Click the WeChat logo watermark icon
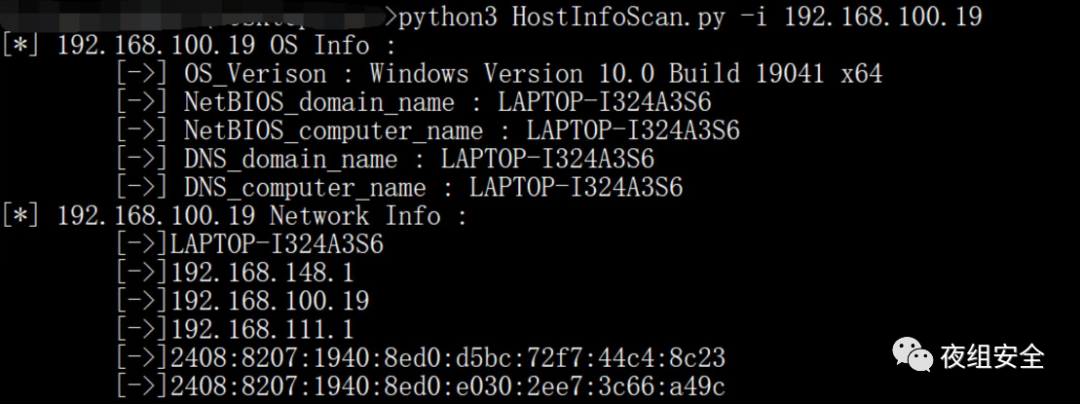Viewport: 1080px width, 404px height. (910, 354)
